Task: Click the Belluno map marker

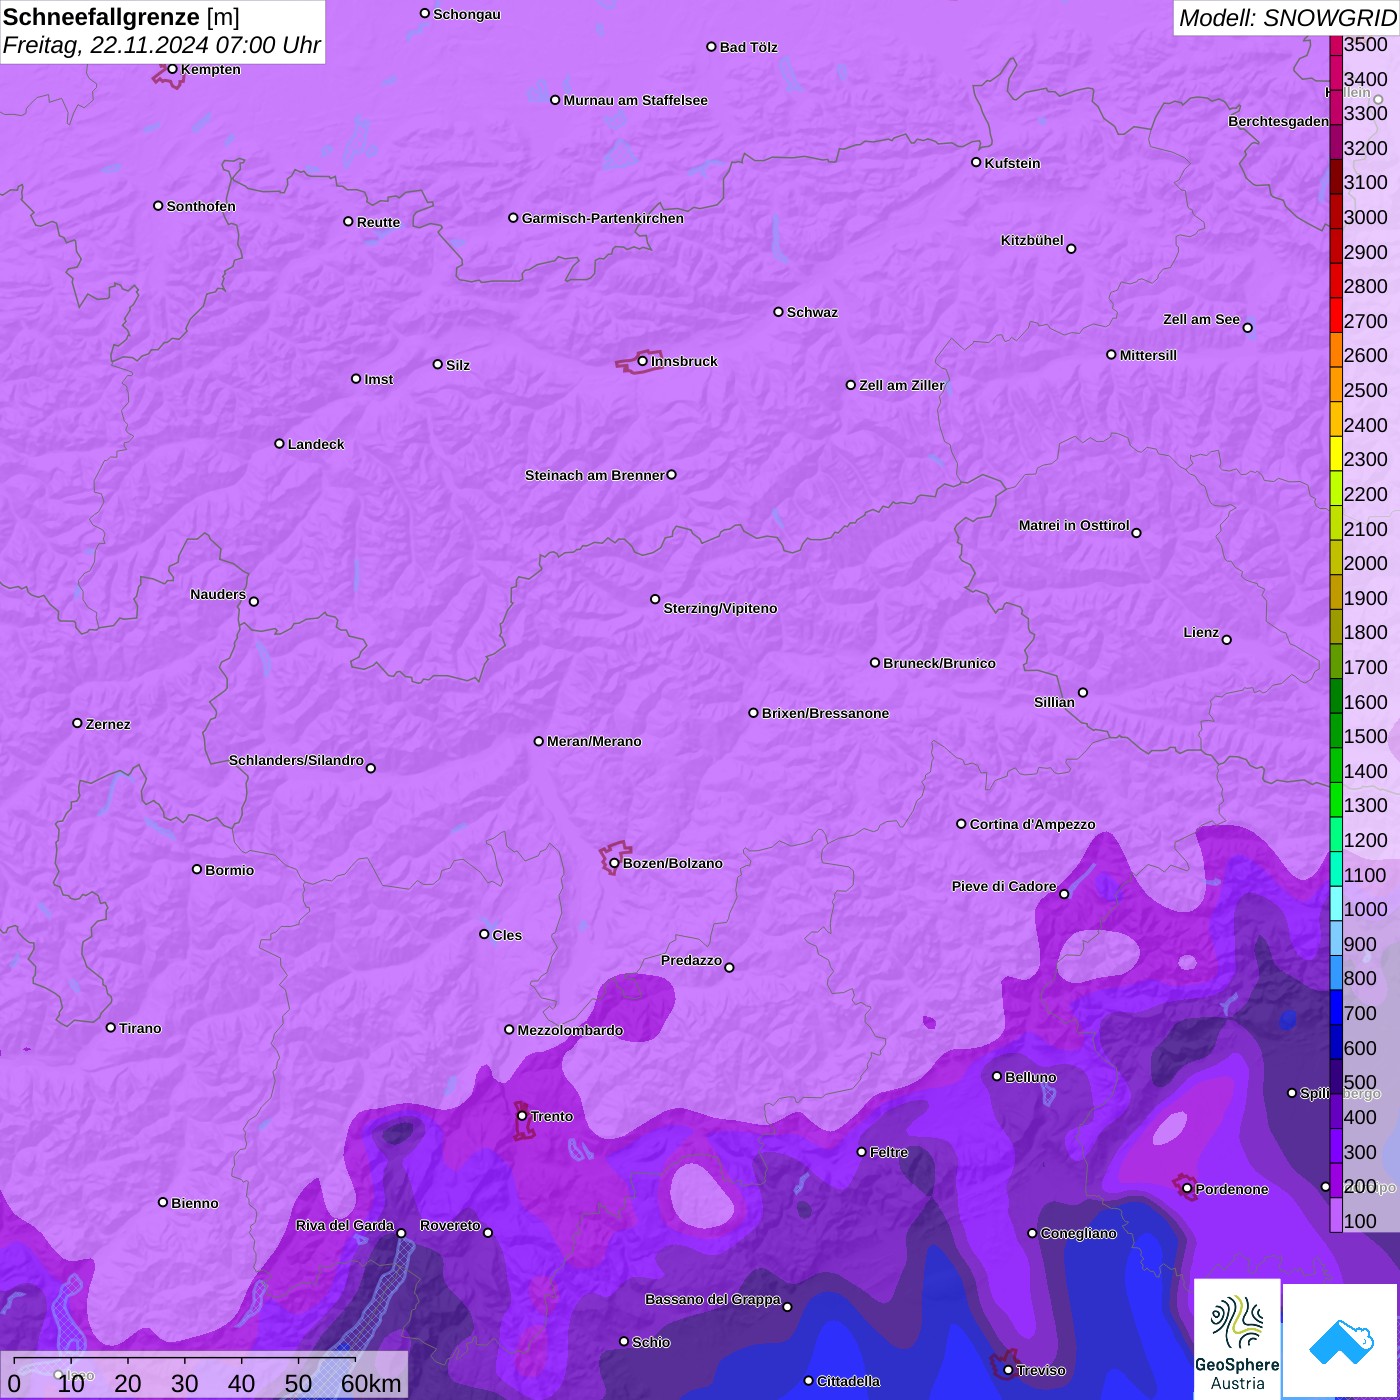Action: point(997,1076)
